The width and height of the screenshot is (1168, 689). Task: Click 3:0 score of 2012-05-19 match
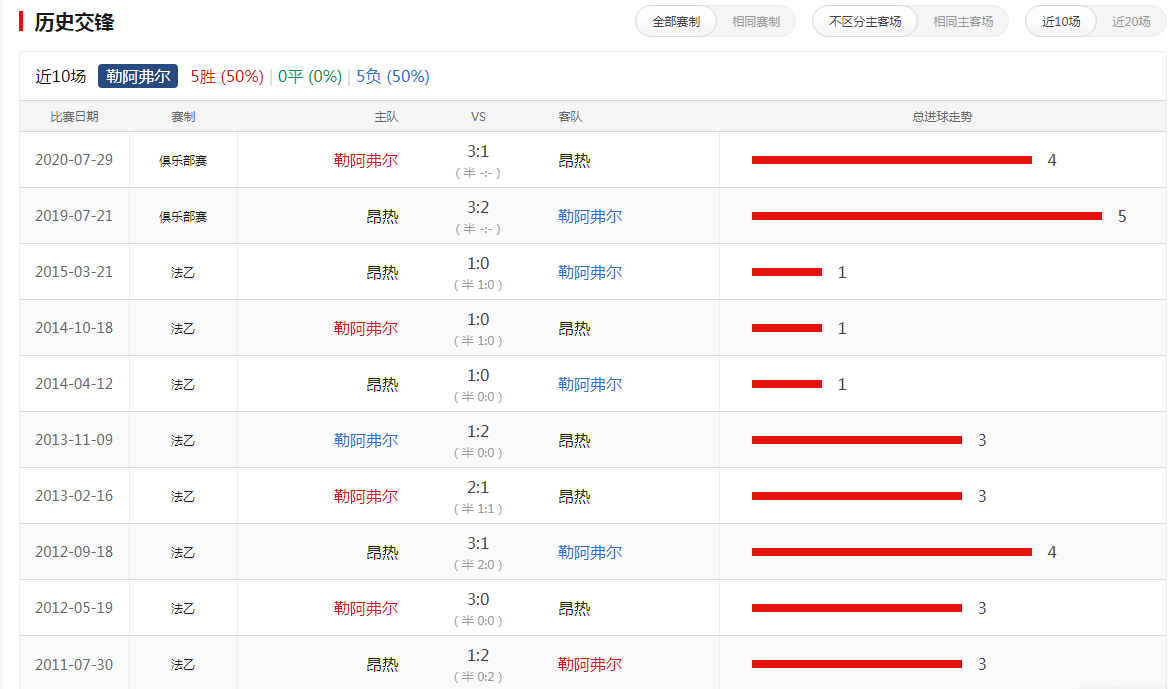[478, 599]
